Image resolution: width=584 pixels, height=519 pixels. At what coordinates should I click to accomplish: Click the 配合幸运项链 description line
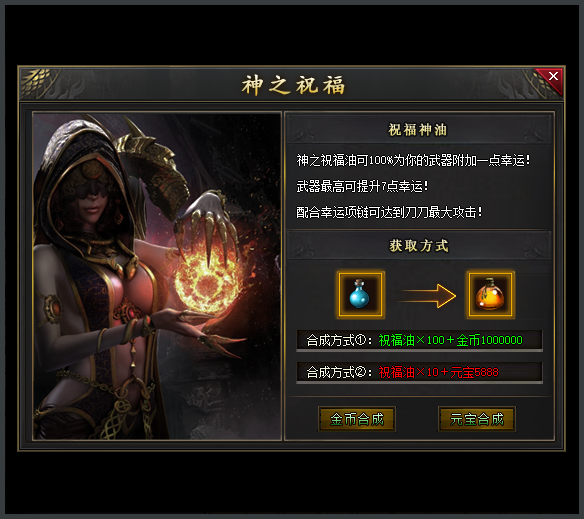click(x=389, y=212)
